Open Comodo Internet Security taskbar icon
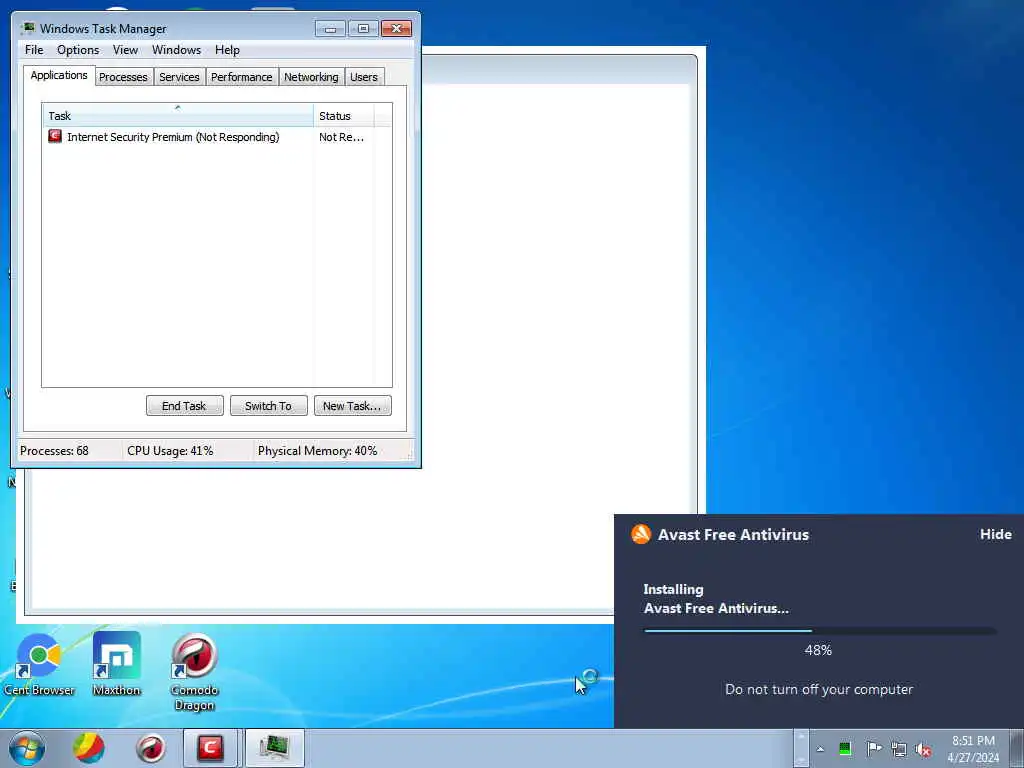The height and width of the screenshot is (768, 1024). [210, 748]
